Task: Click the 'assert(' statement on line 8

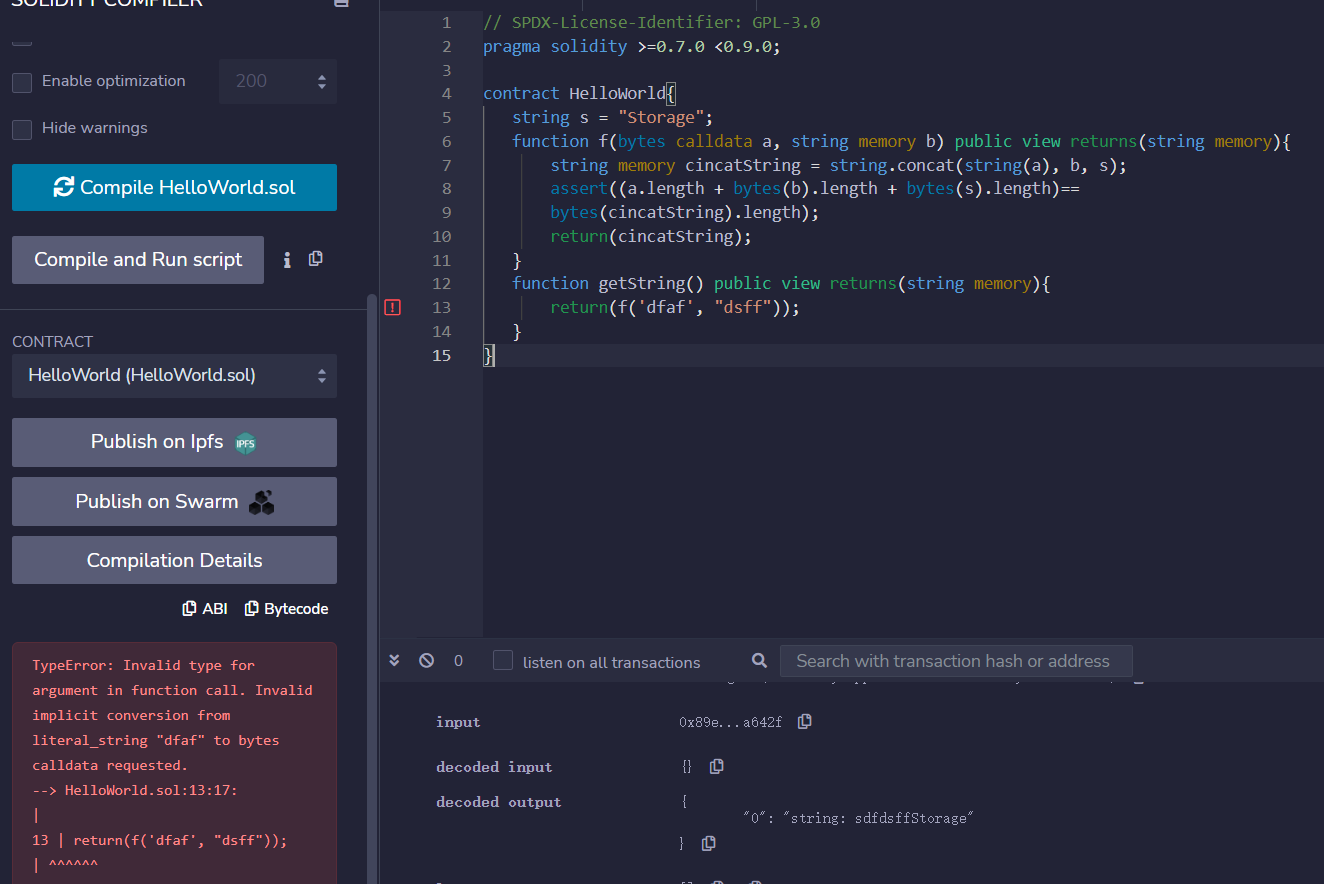Action: coord(583,189)
